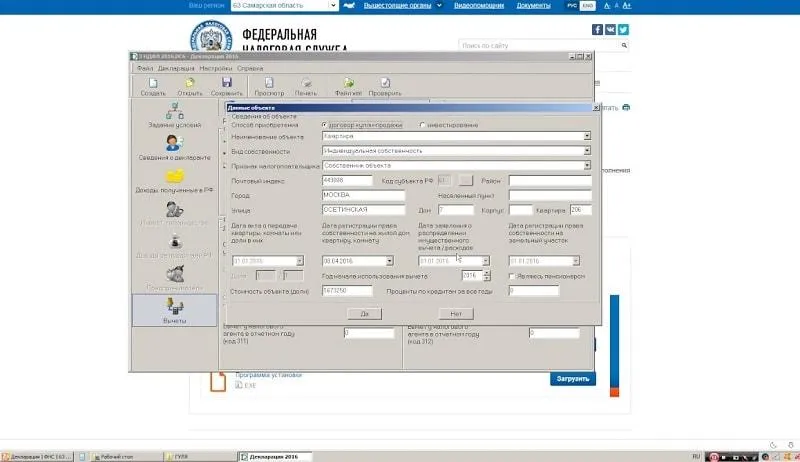This screenshot has height=462, width=800.
Task: Click the Нет button in dialog
Action: click(468, 313)
